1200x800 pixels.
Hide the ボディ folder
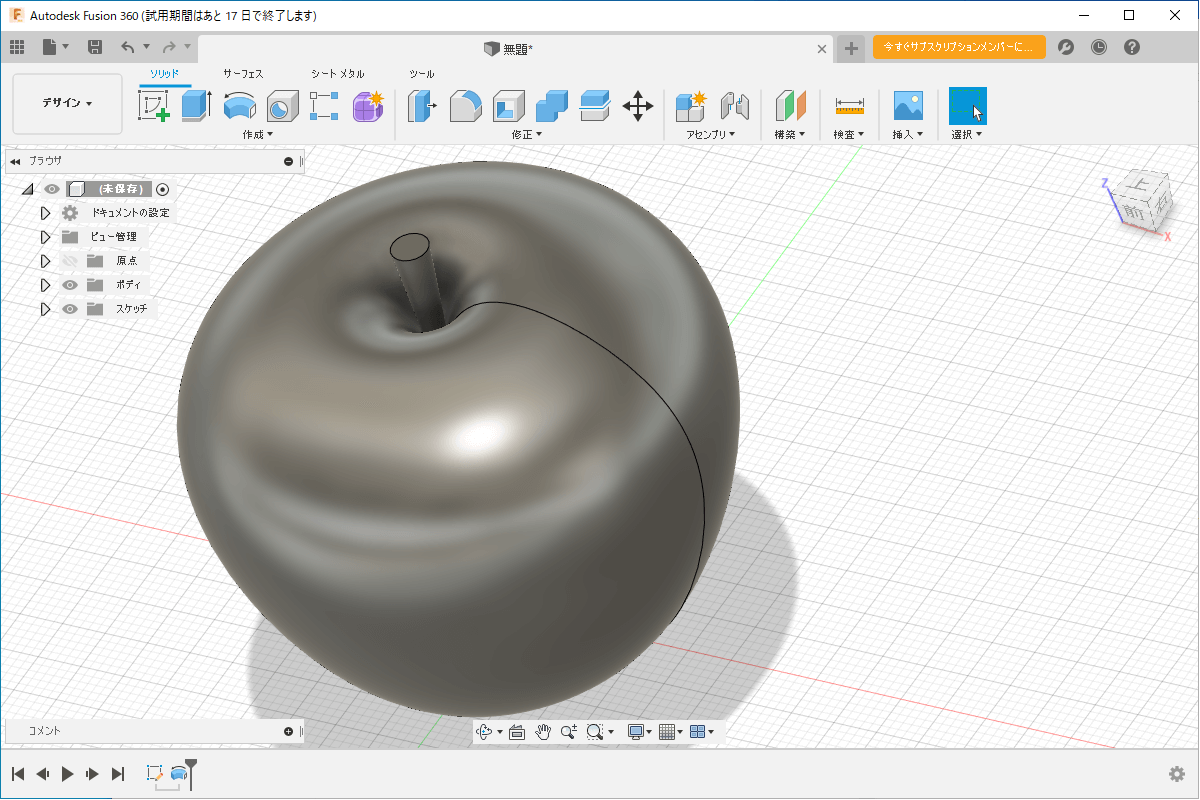pos(70,285)
